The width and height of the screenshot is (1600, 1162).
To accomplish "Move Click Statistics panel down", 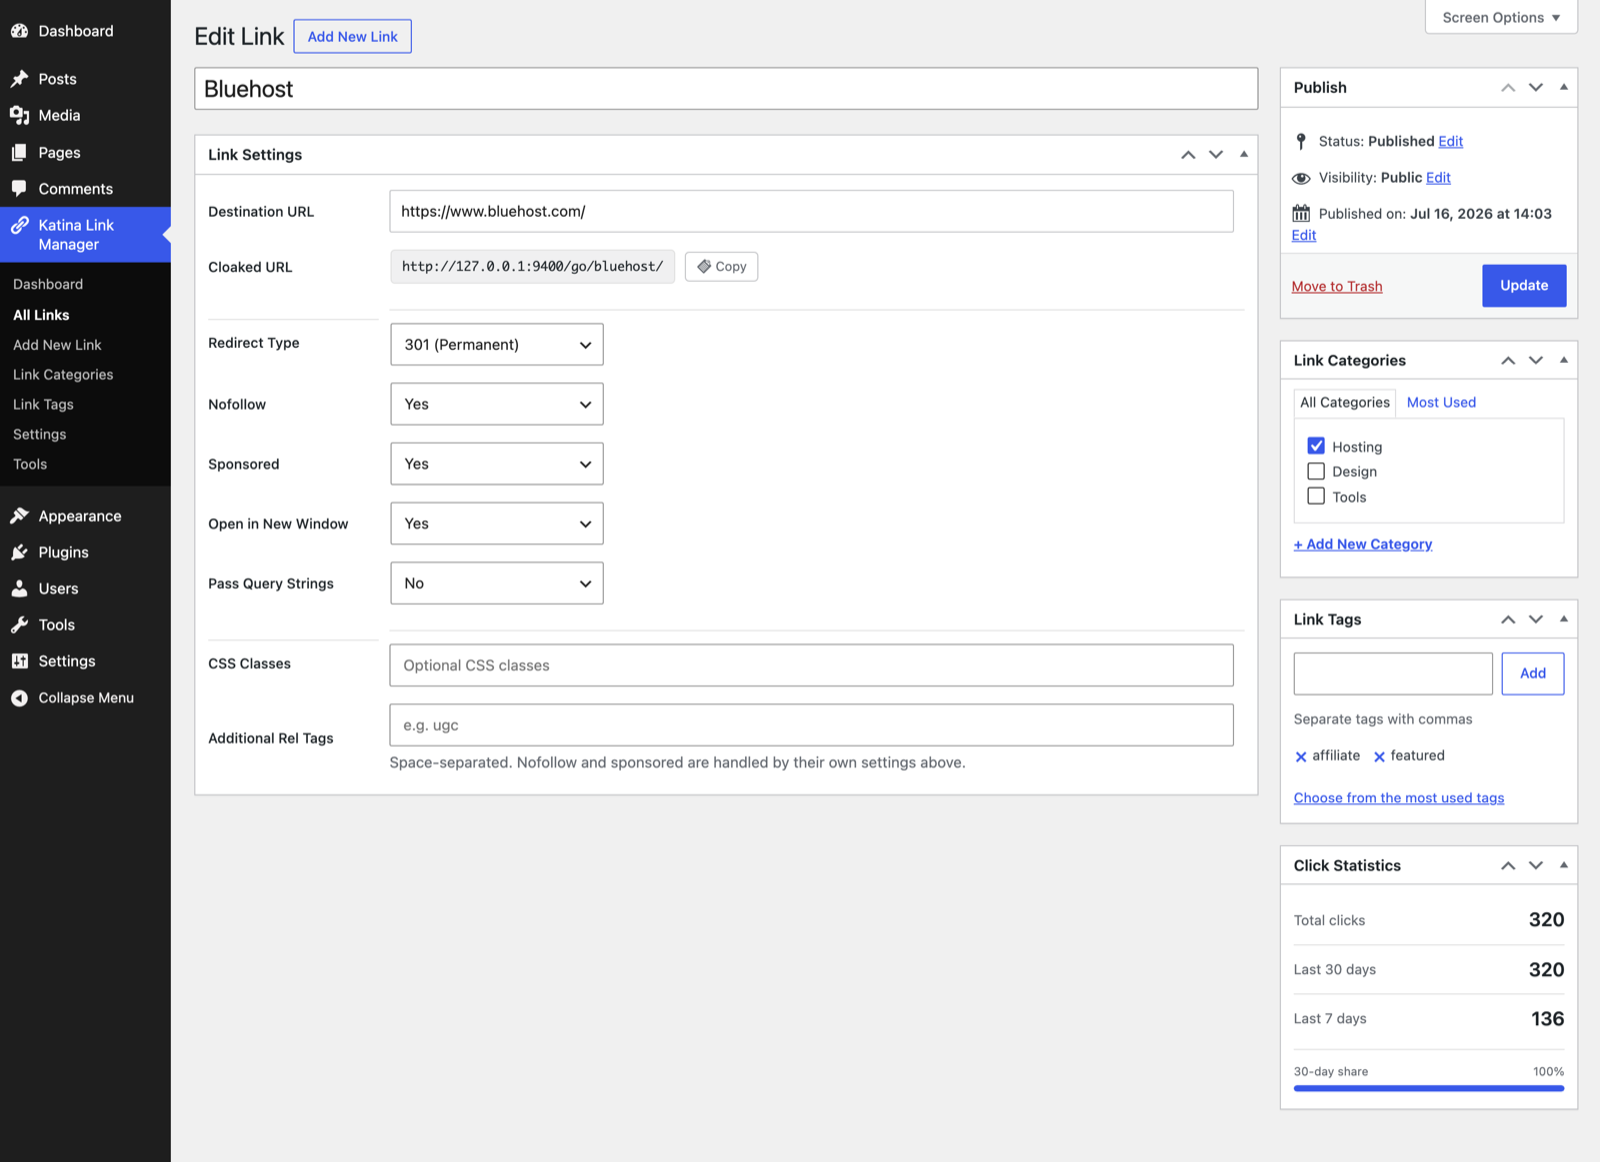I will pyautogui.click(x=1536, y=866).
